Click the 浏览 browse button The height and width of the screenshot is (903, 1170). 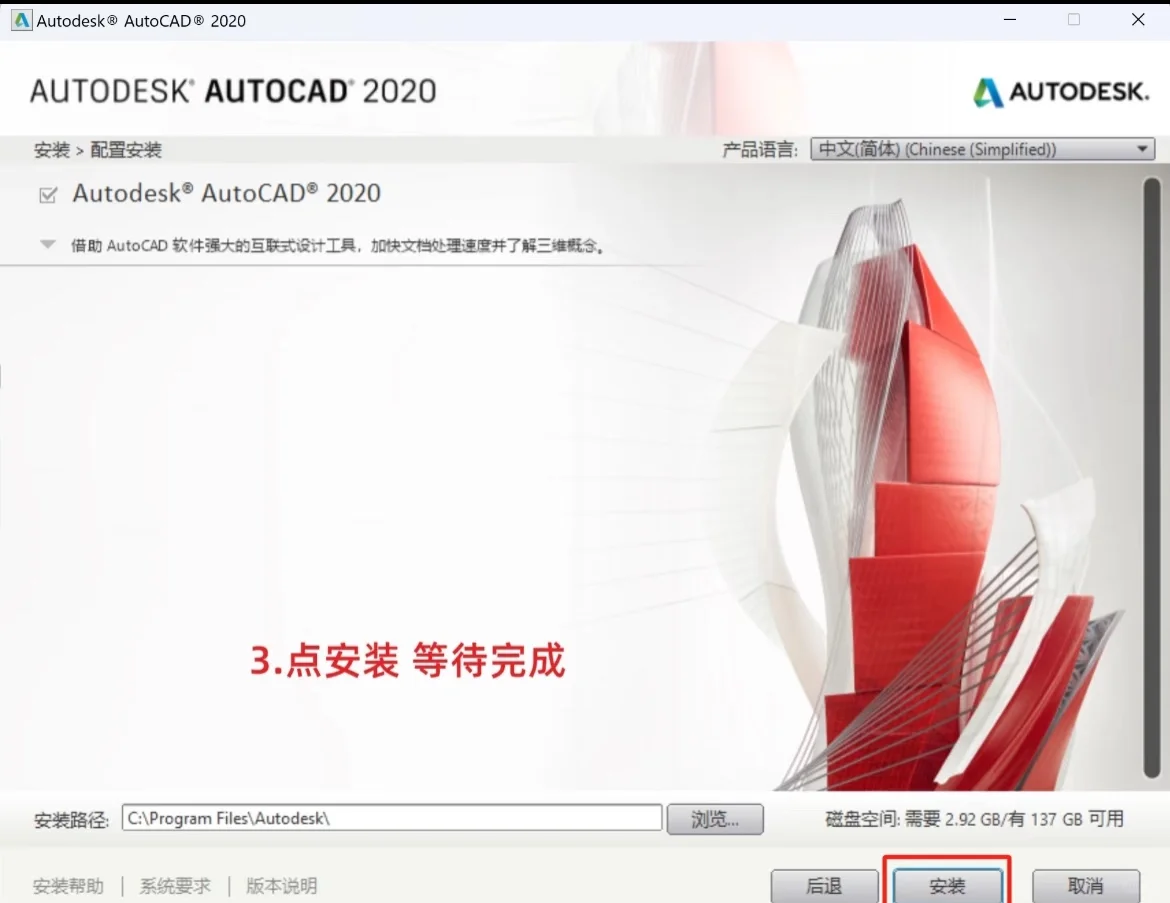click(x=714, y=818)
